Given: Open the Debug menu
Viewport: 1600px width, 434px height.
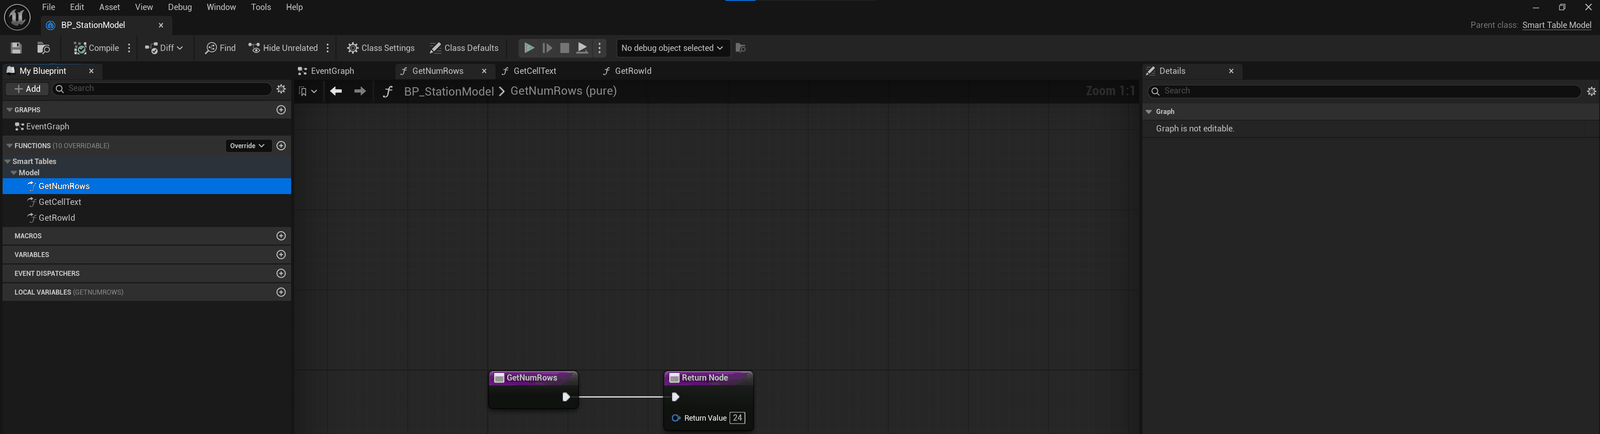Looking at the screenshot, I should tap(180, 7).
